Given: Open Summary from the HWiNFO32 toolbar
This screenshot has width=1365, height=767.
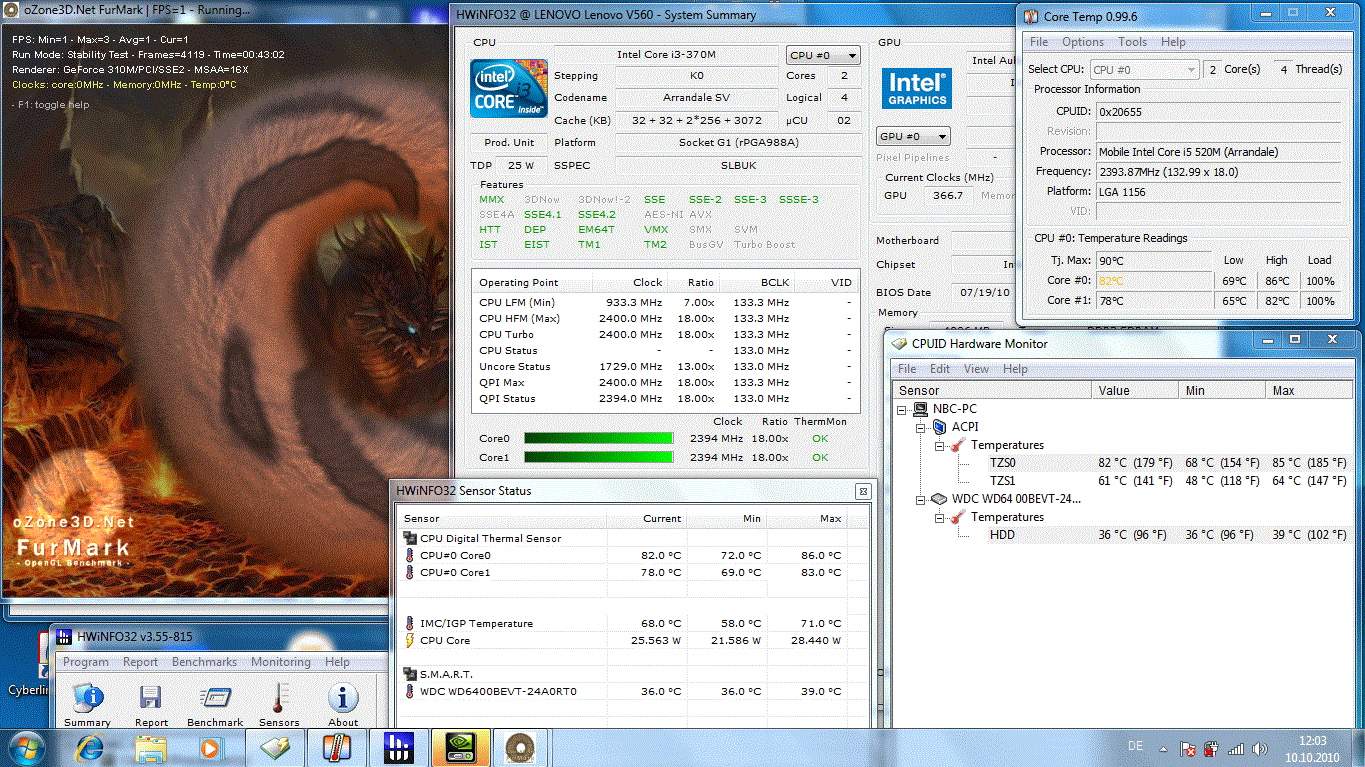Looking at the screenshot, I should [88, 704].
